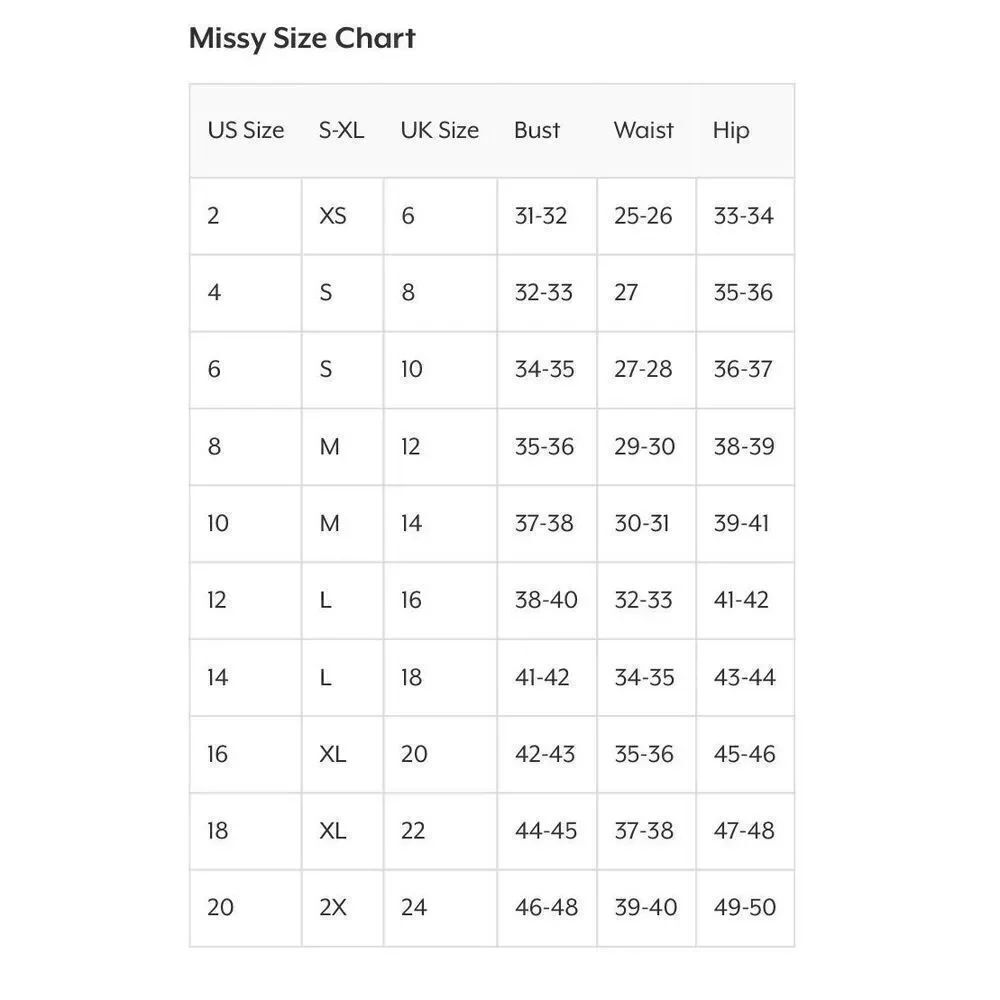Select hip measurement 49-50

tap(745, 907)
